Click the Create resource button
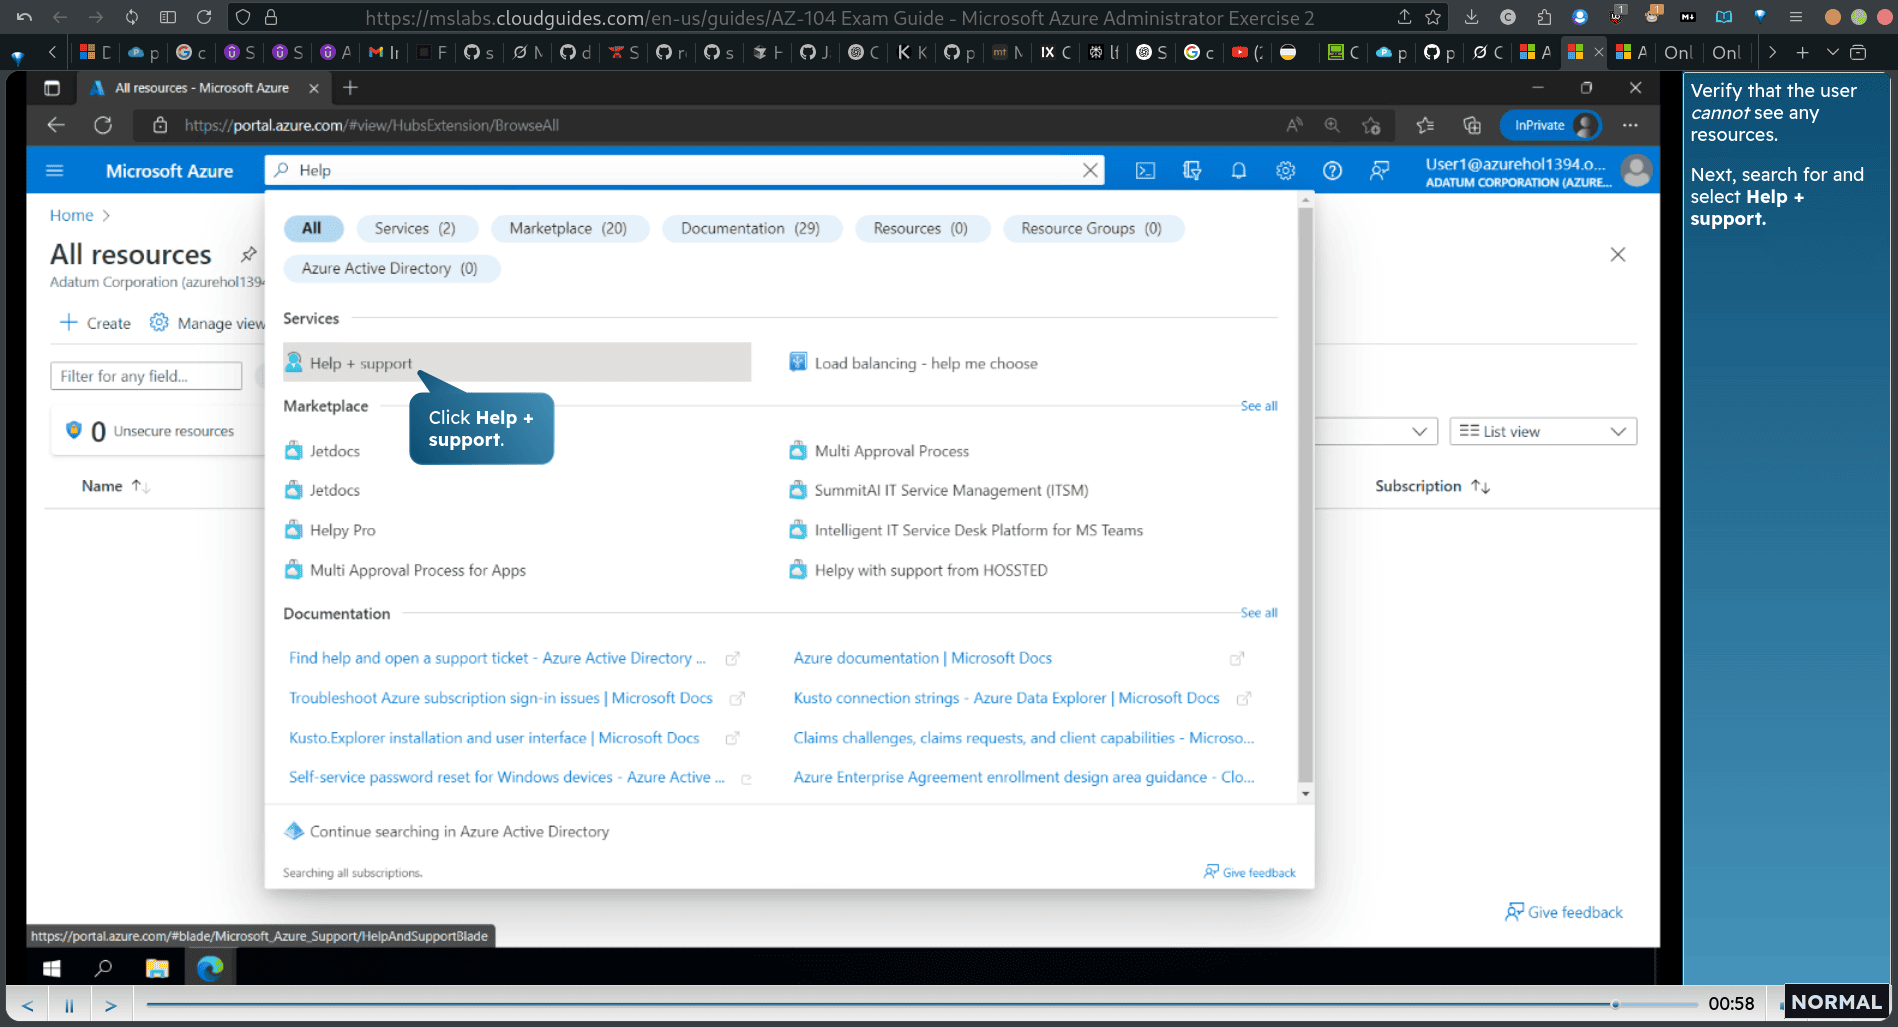Image resolution: width=1898 pixels, height=1027 pixels. [95, 323]
